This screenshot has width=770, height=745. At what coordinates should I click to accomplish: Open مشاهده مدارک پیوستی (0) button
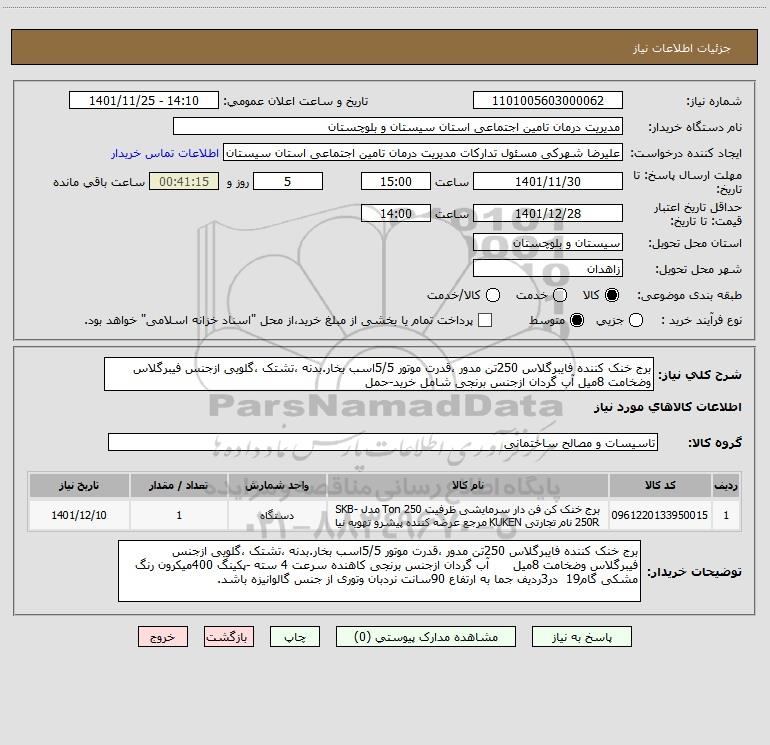tap(426, 637)
